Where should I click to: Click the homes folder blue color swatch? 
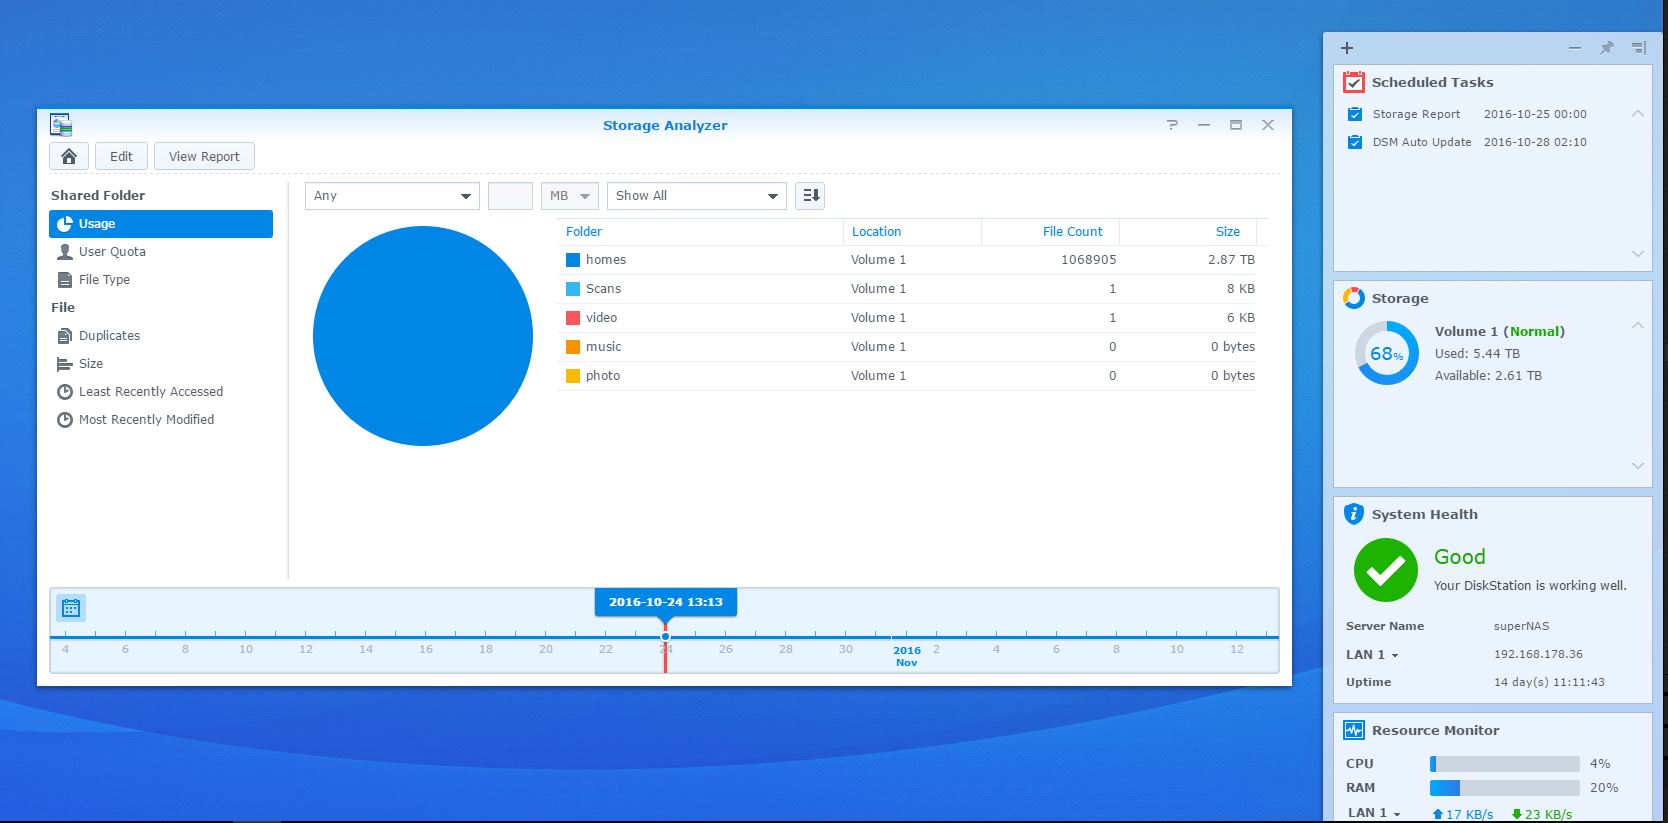pyautogui.click(x=573, y=260)
